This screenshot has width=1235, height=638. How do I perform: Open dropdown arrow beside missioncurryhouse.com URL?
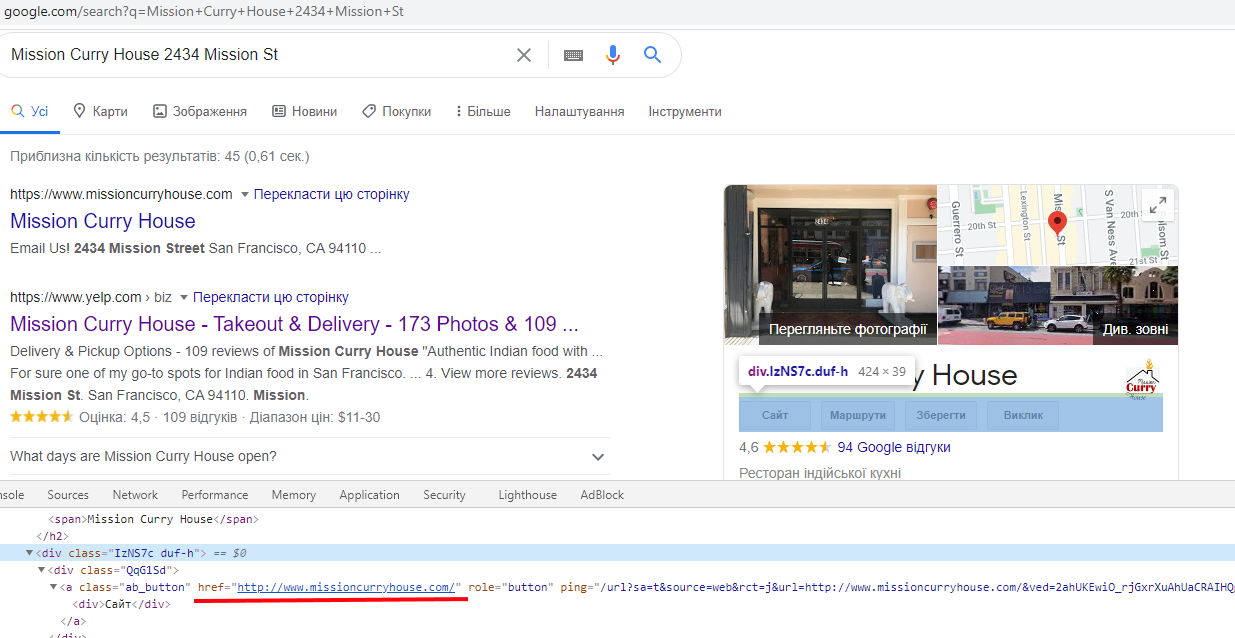(243, 194)
